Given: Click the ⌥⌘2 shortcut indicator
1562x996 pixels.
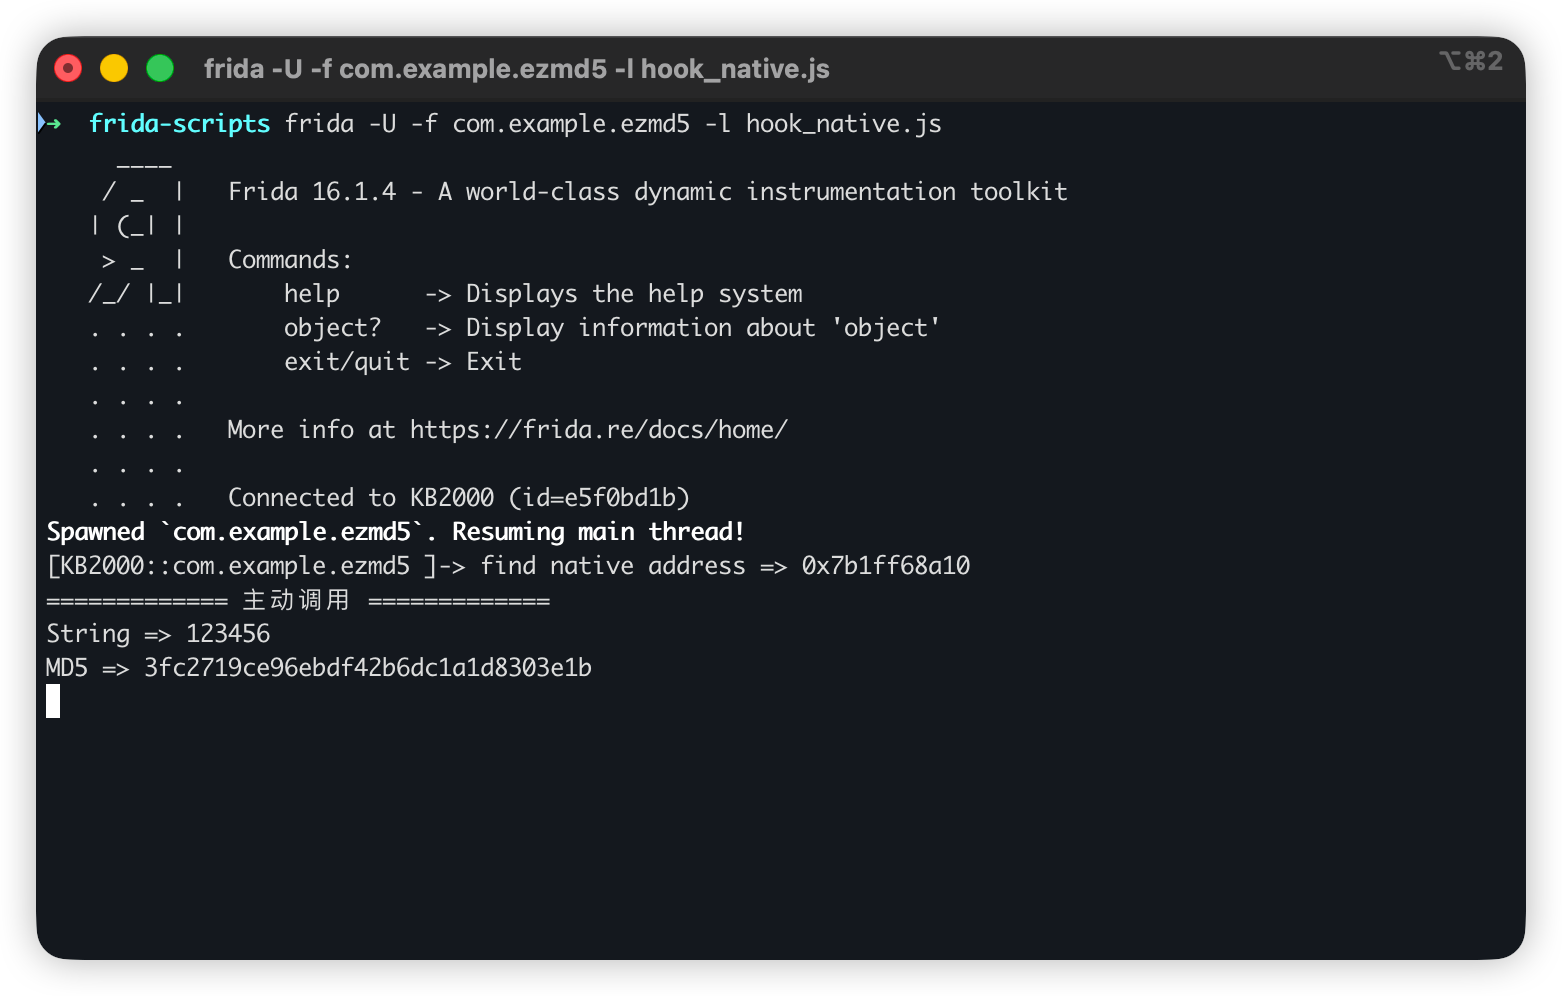Looking at the screenshot, I should click(1470, 61).
